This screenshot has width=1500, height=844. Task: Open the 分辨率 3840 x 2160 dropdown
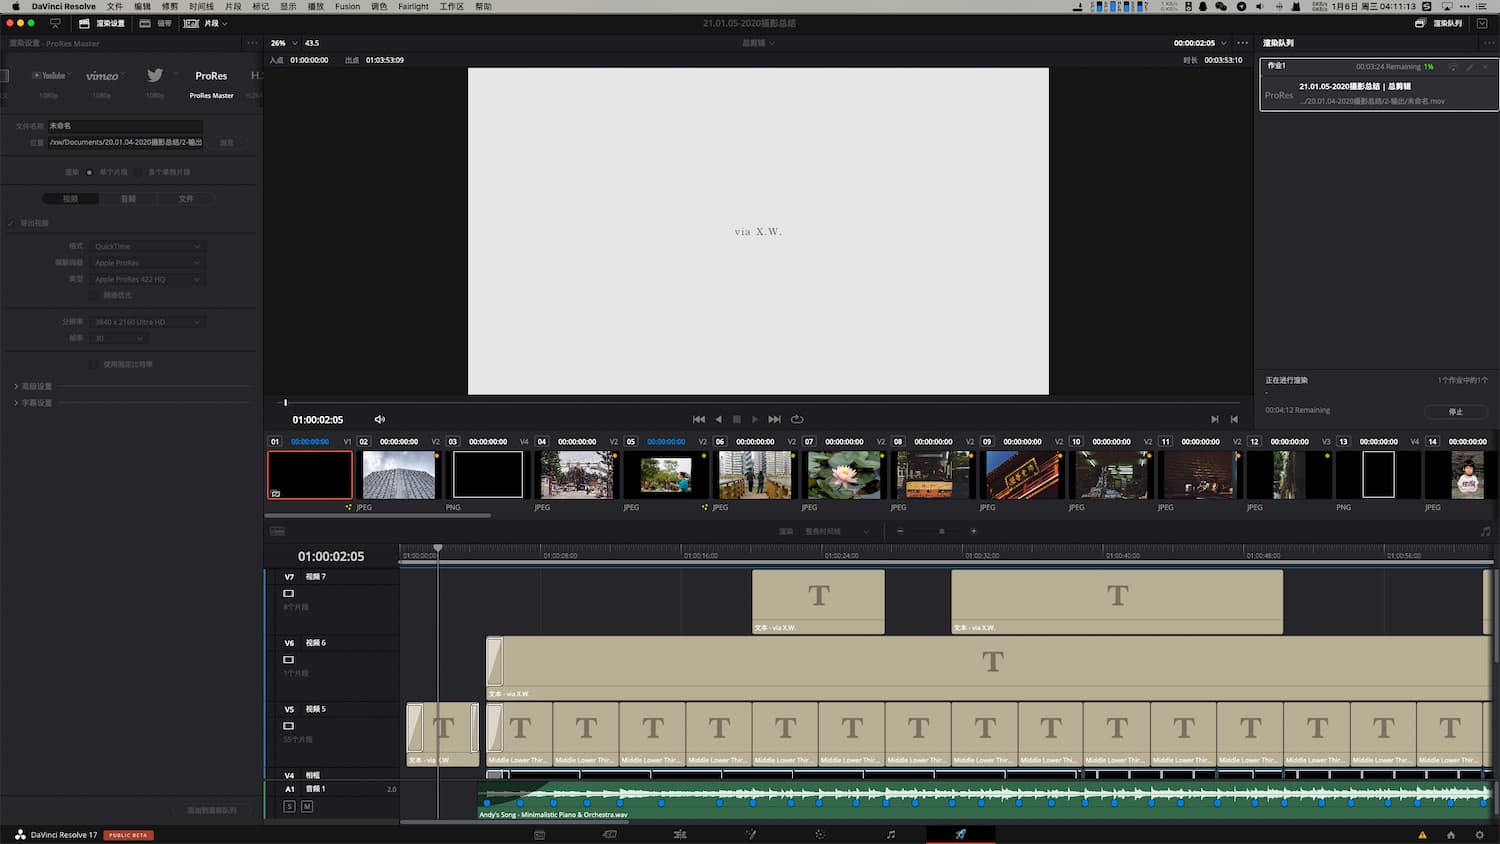click(x=146, y=321)
